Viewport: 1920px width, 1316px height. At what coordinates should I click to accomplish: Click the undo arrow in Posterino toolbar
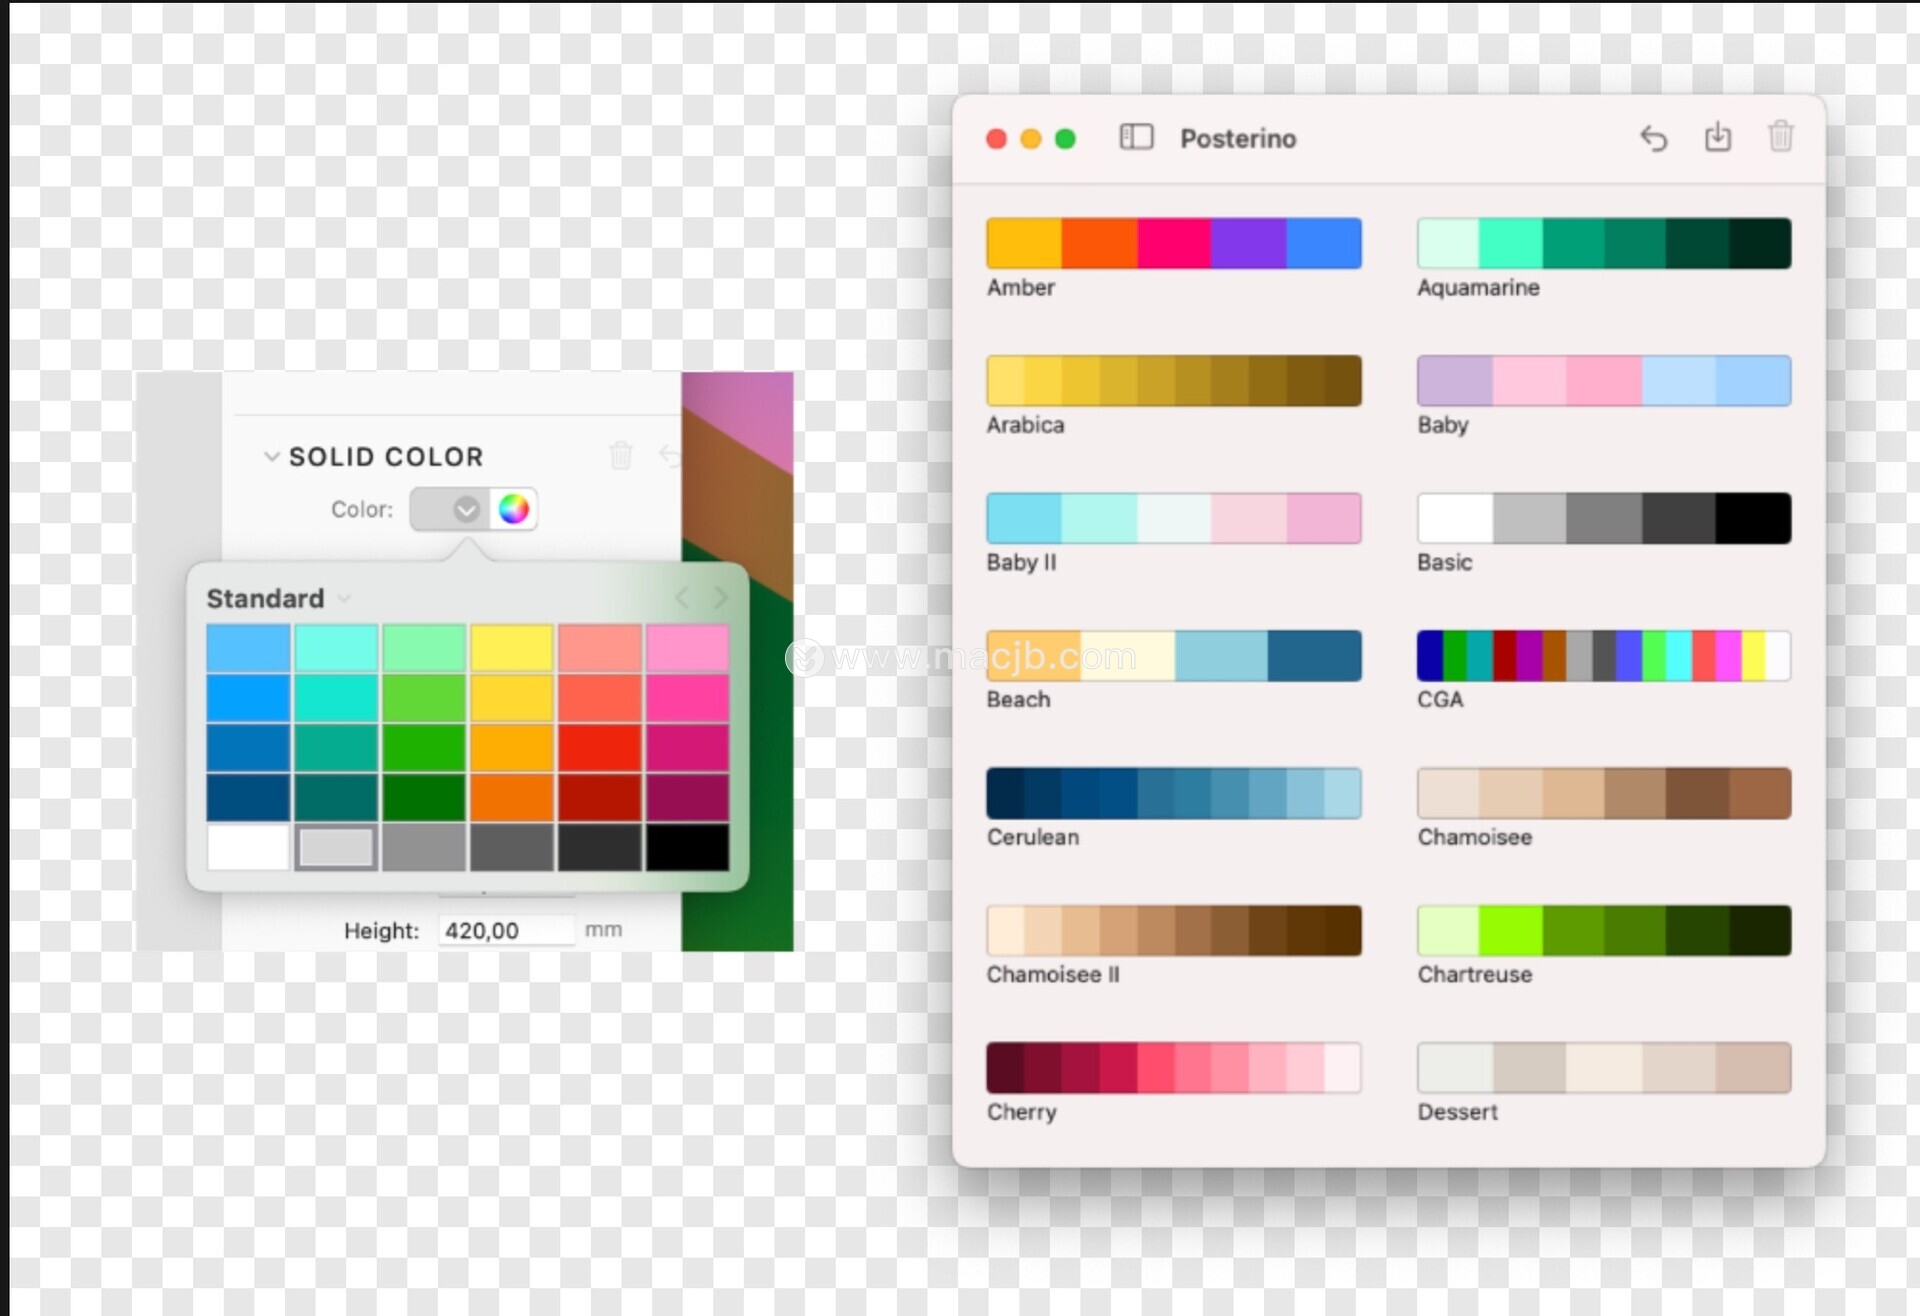1653,138
